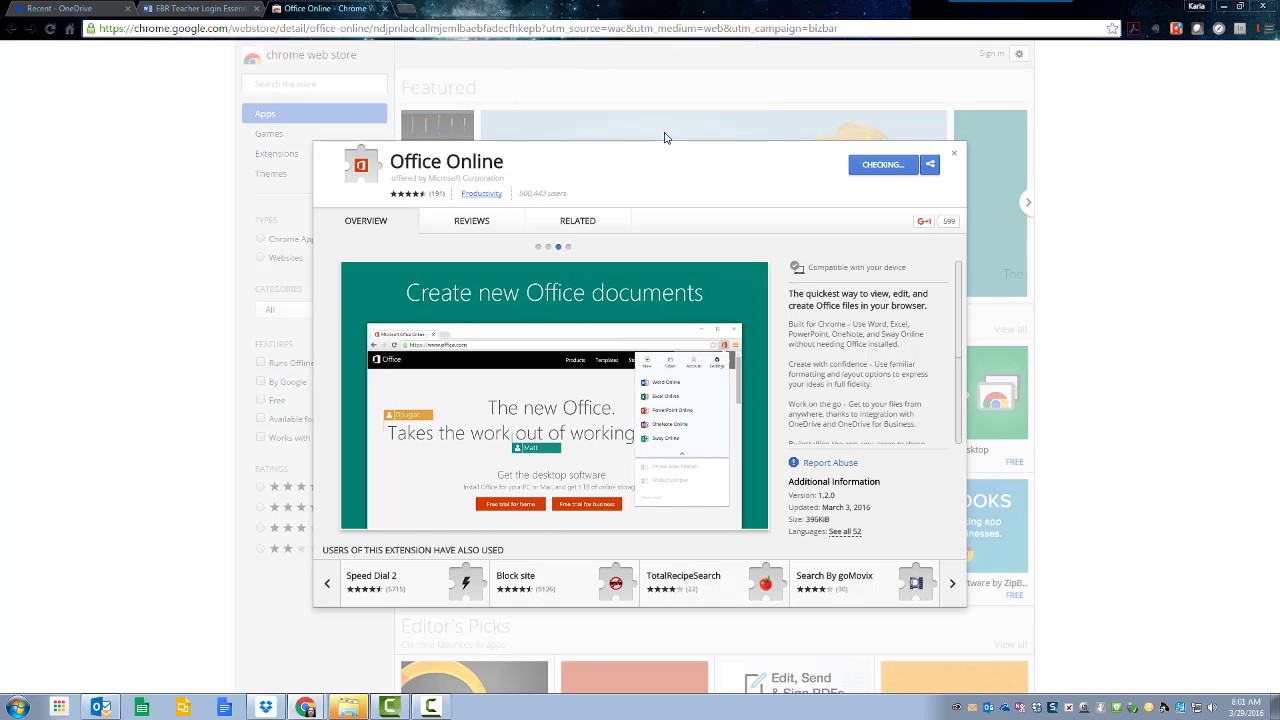
Task: Open Google Slides taskbar shortcut
Action: [x=183, y=707]
